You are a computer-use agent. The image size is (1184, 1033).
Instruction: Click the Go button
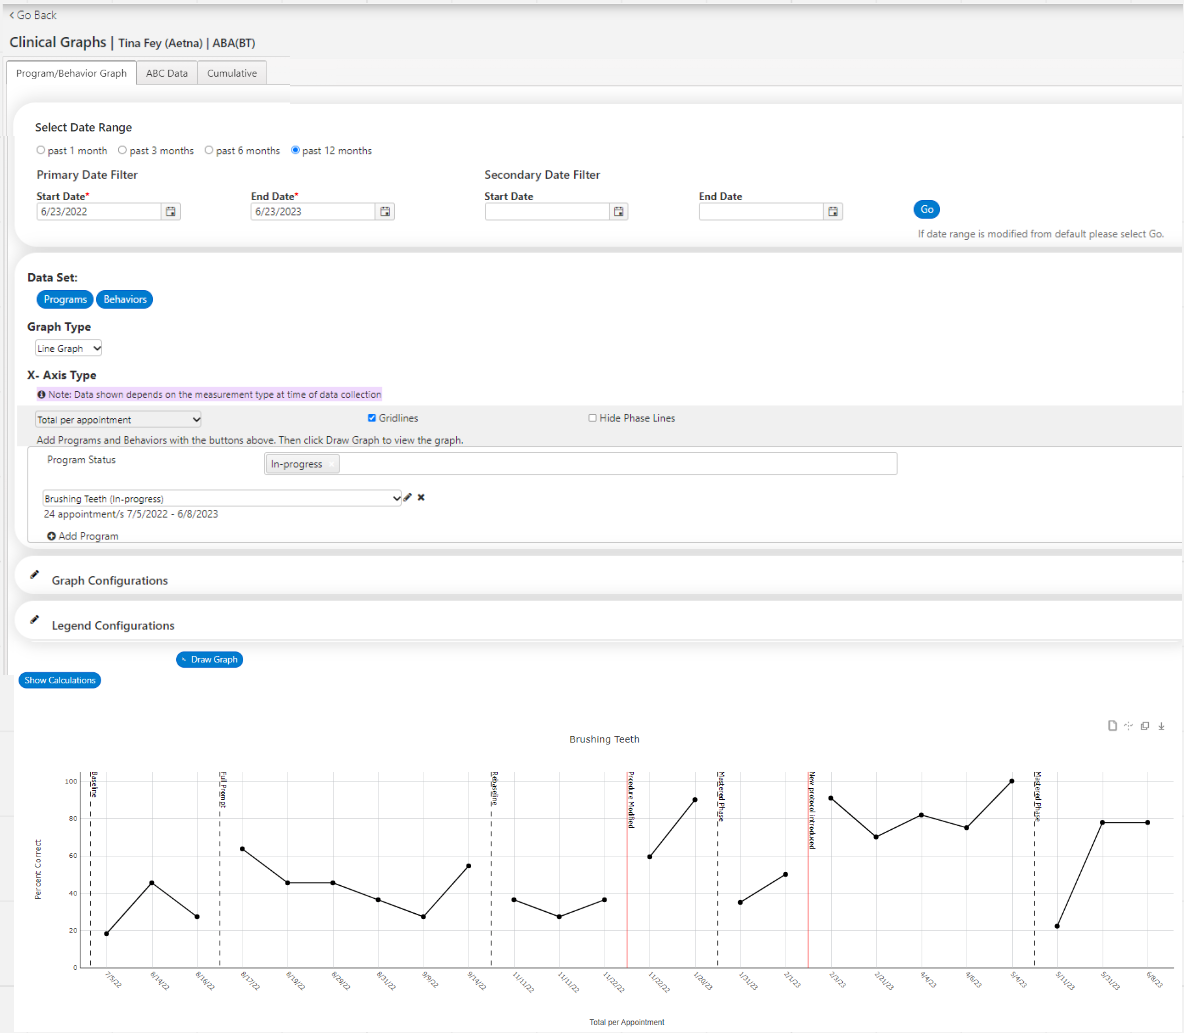pyautogui.click(x=927, y=209)
